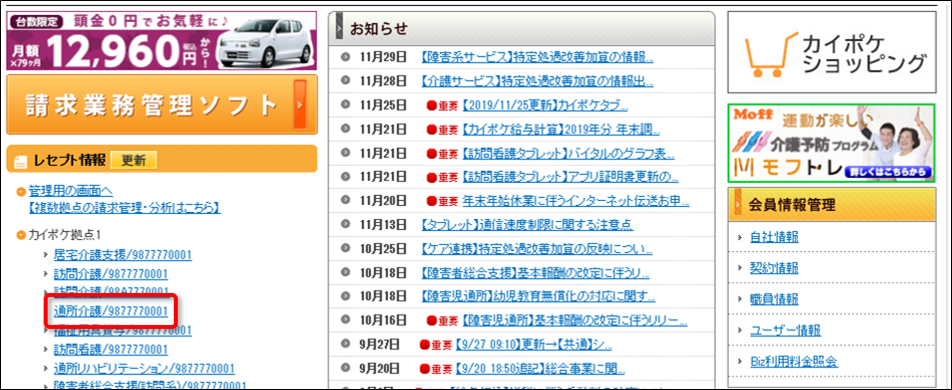Open 【ケア連携】特定処遇改善加算の反映 notice

(x=536, y=248)
